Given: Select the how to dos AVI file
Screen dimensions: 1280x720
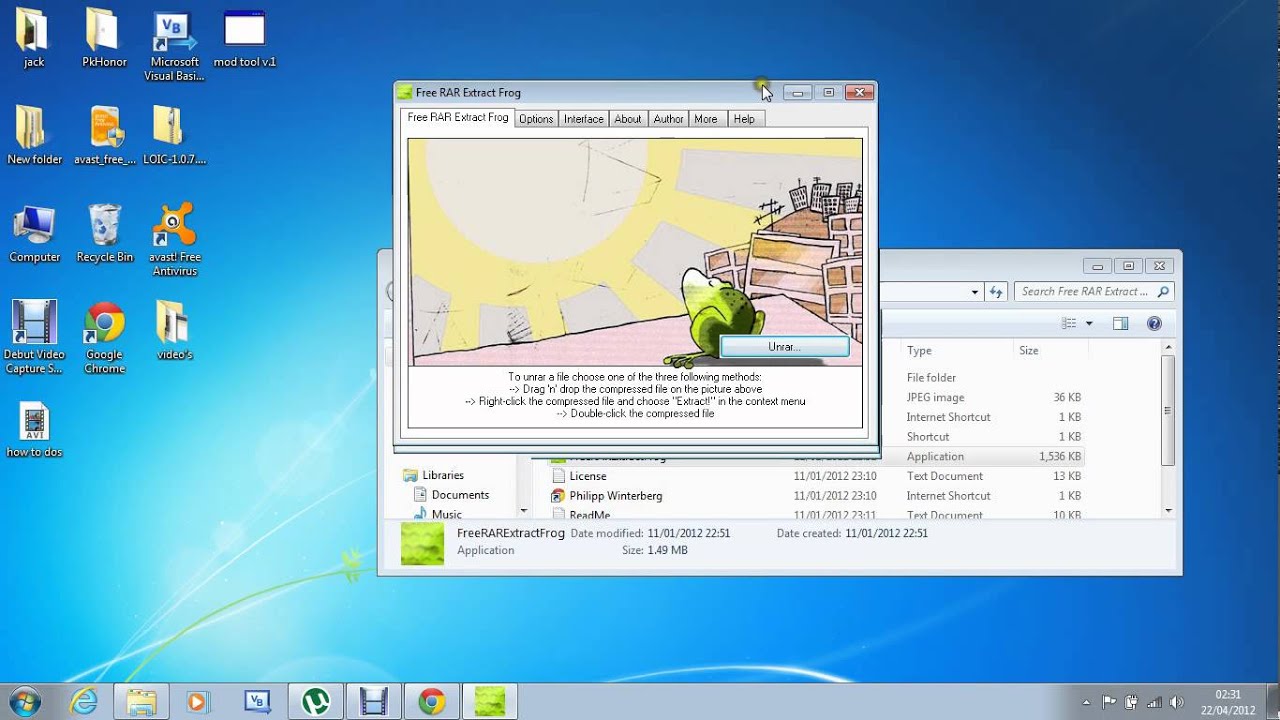Looking at the screenshot, I should coord(34,430).
